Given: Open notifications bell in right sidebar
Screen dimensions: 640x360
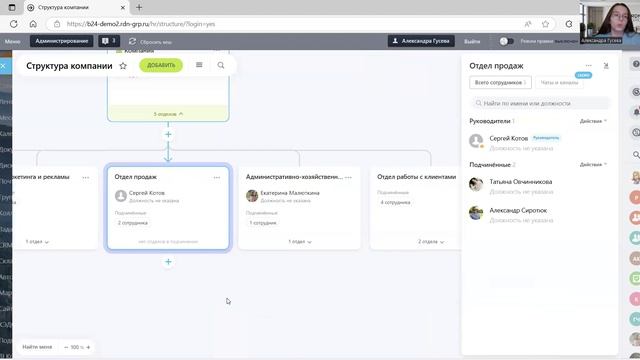Looking at the screenshot, I should click(636, 111).
